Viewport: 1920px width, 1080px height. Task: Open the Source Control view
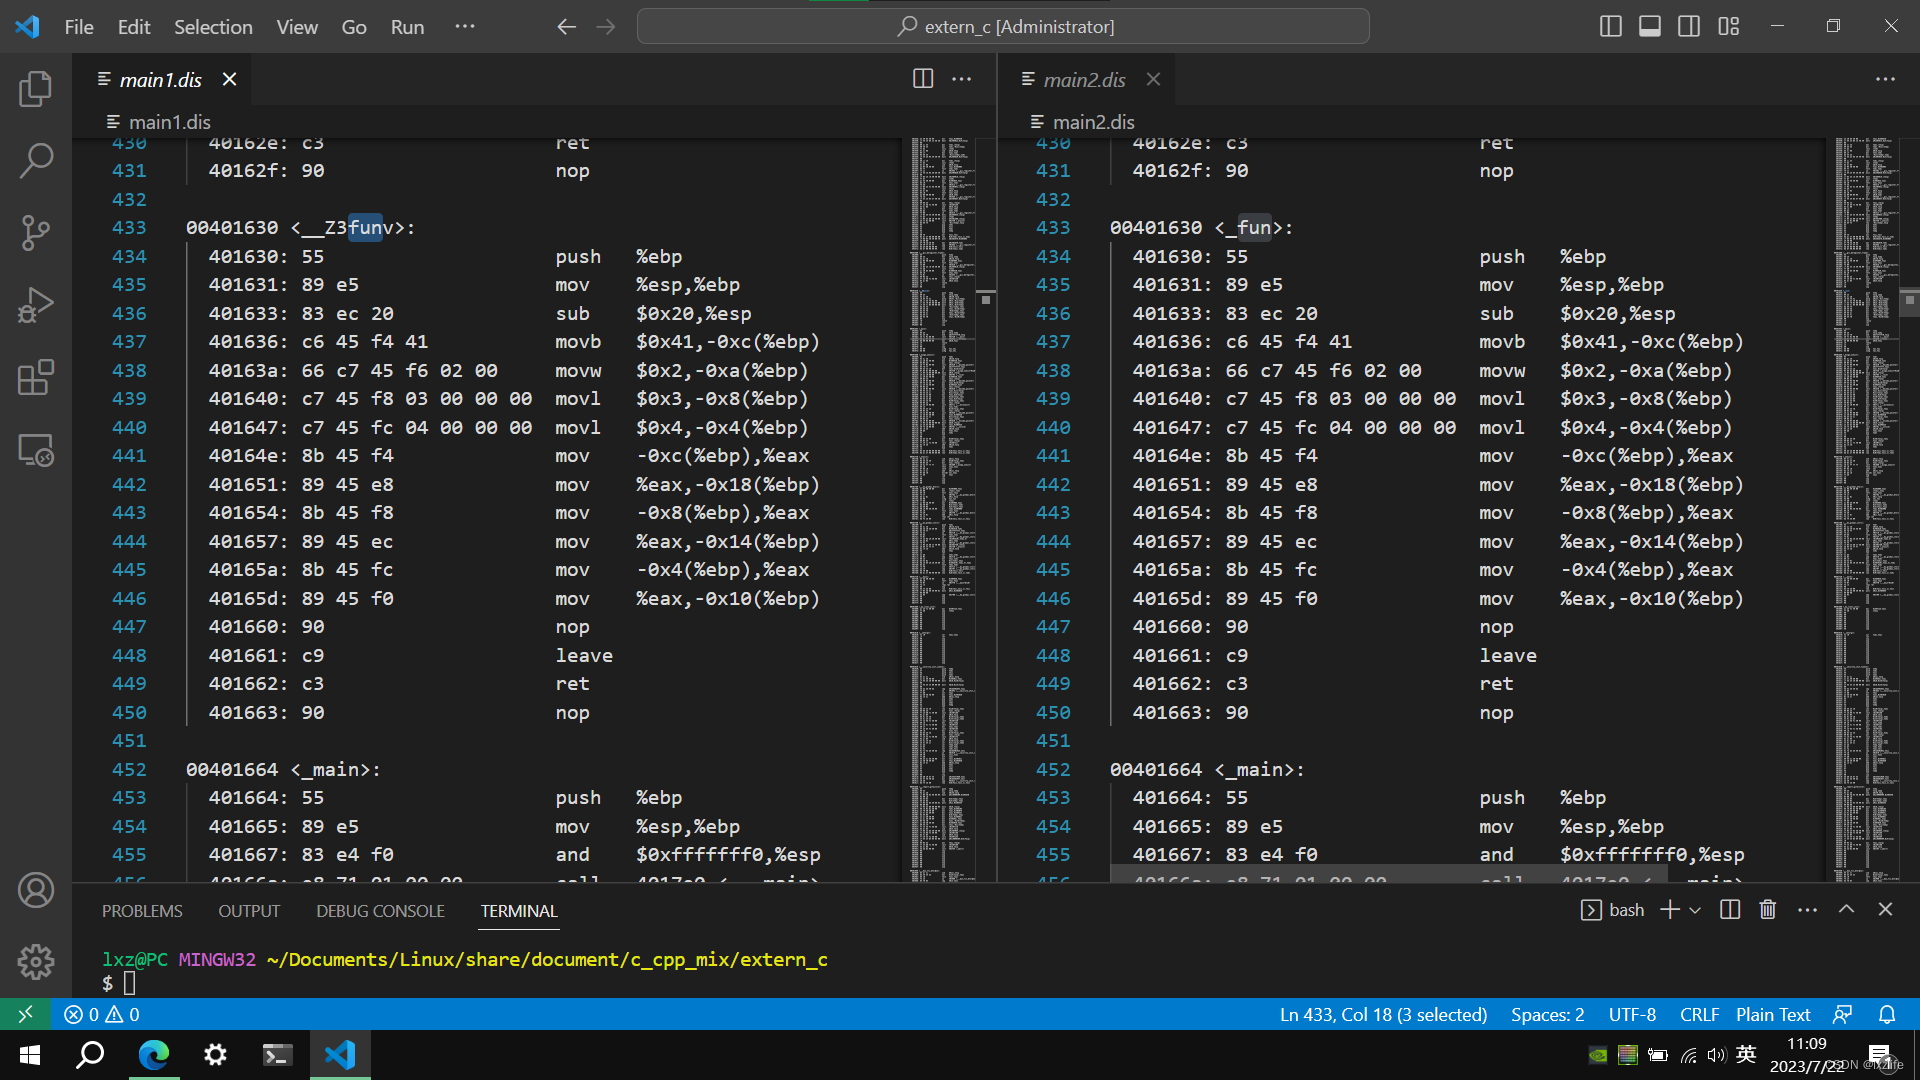point(36,232)
